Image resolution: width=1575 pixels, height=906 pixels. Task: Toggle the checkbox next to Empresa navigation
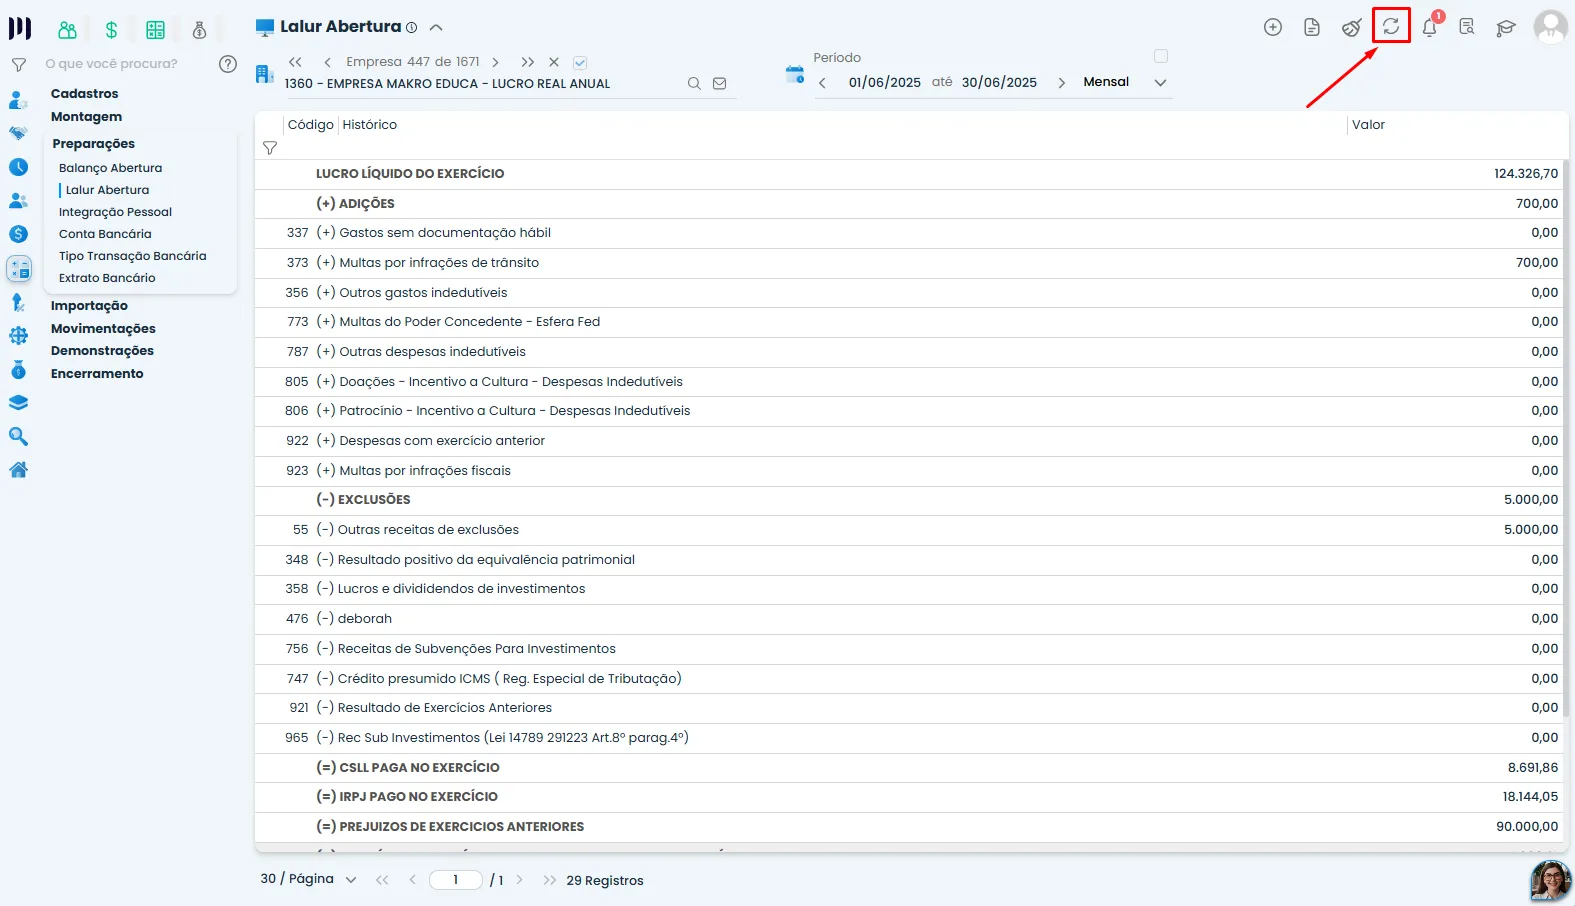pos(580,62)
